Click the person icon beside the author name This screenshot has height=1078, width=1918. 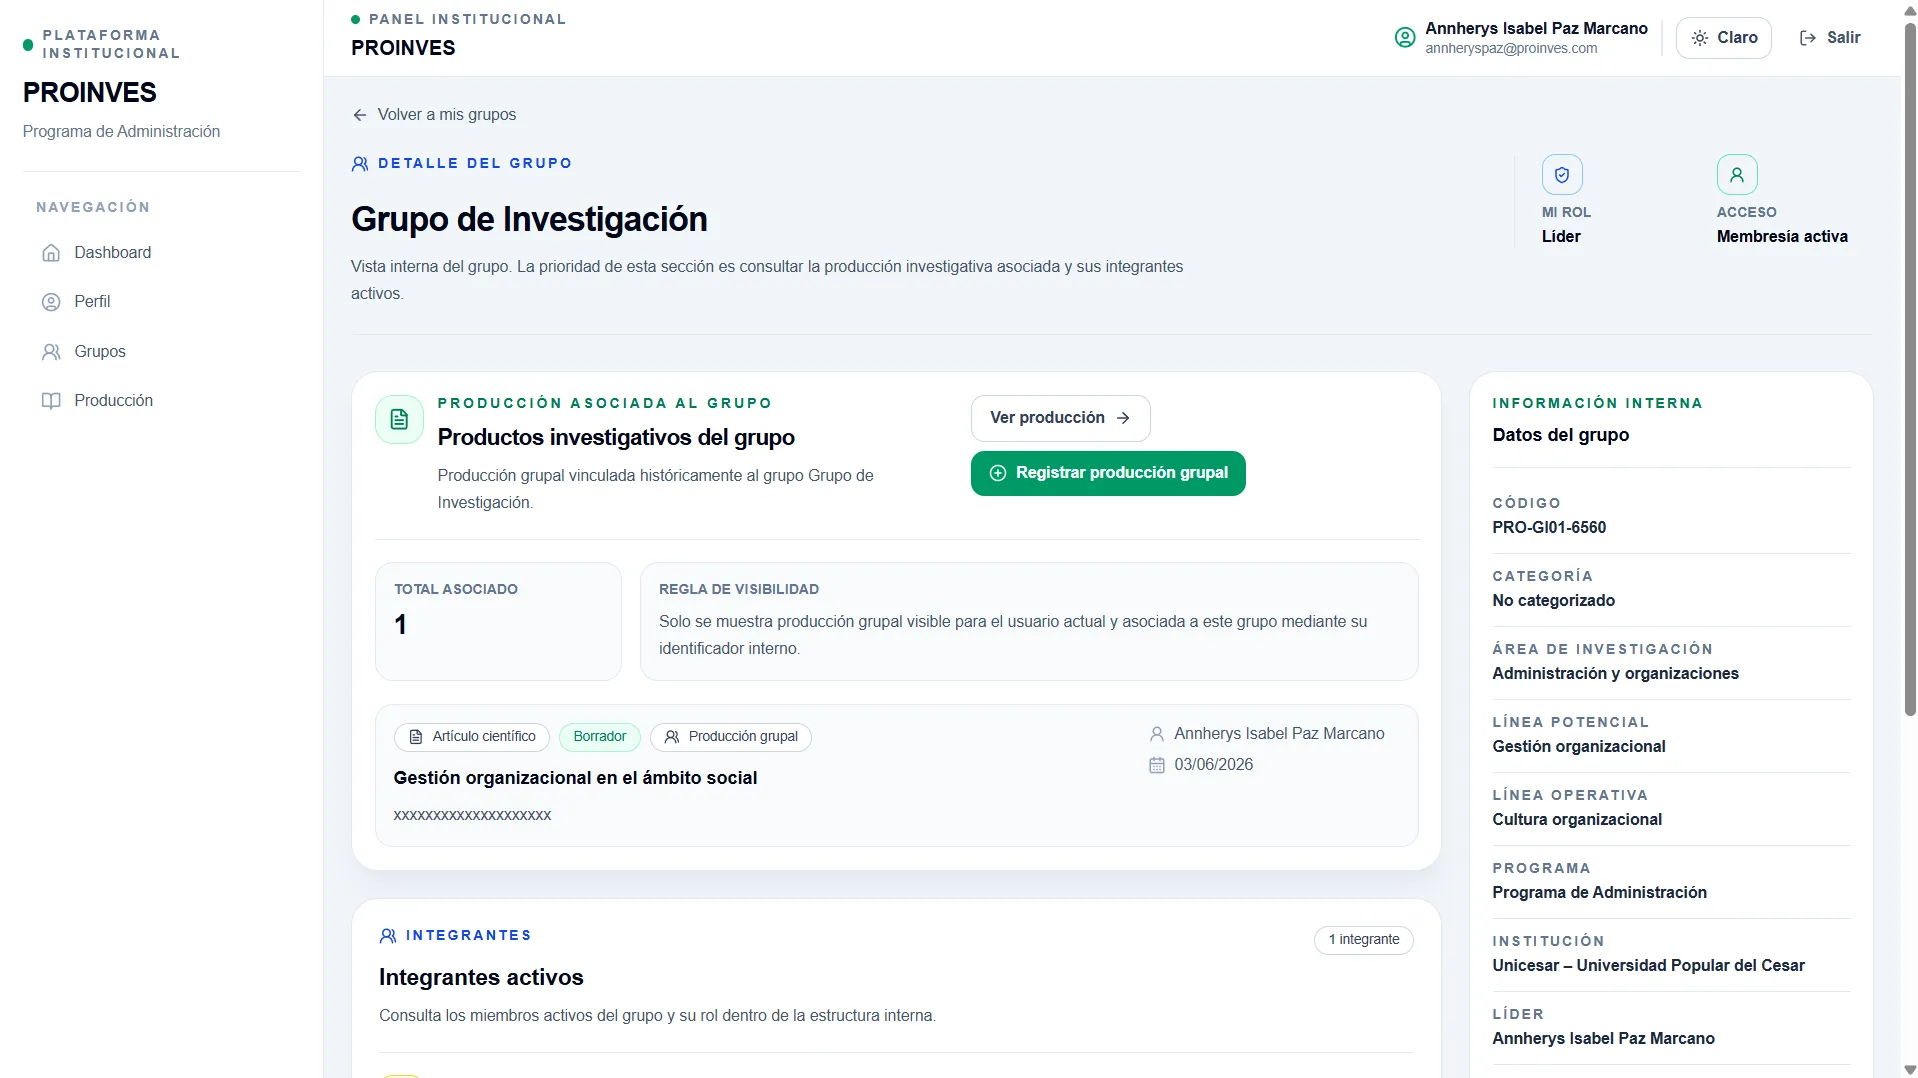1157,734
